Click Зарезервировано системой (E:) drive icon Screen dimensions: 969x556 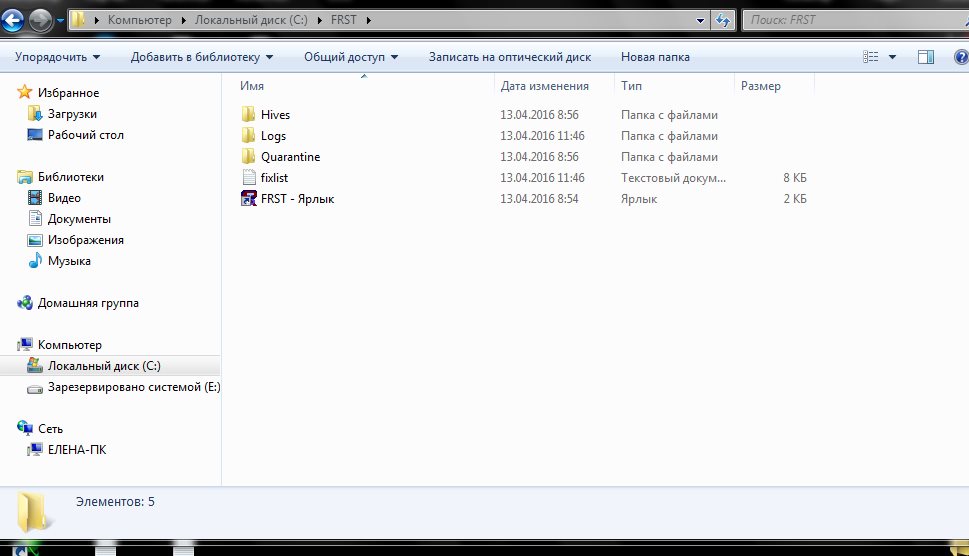(35, 388)
